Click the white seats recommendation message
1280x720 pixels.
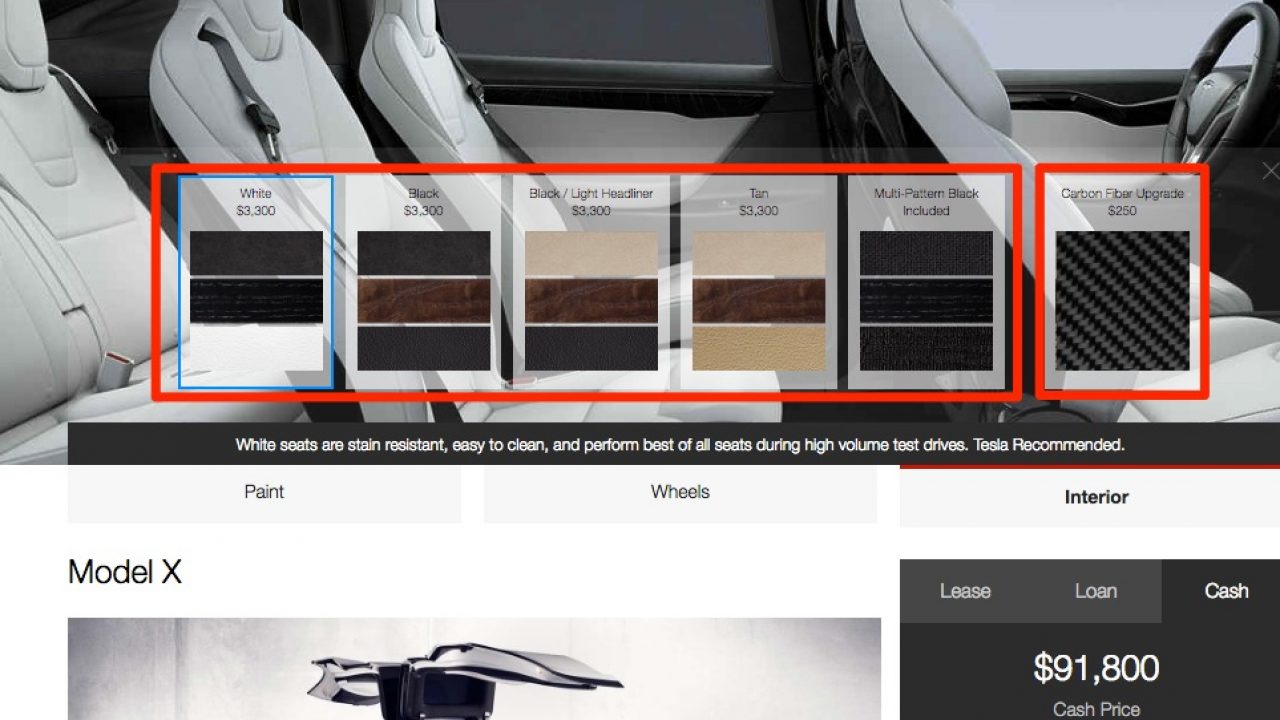[680, 445]
